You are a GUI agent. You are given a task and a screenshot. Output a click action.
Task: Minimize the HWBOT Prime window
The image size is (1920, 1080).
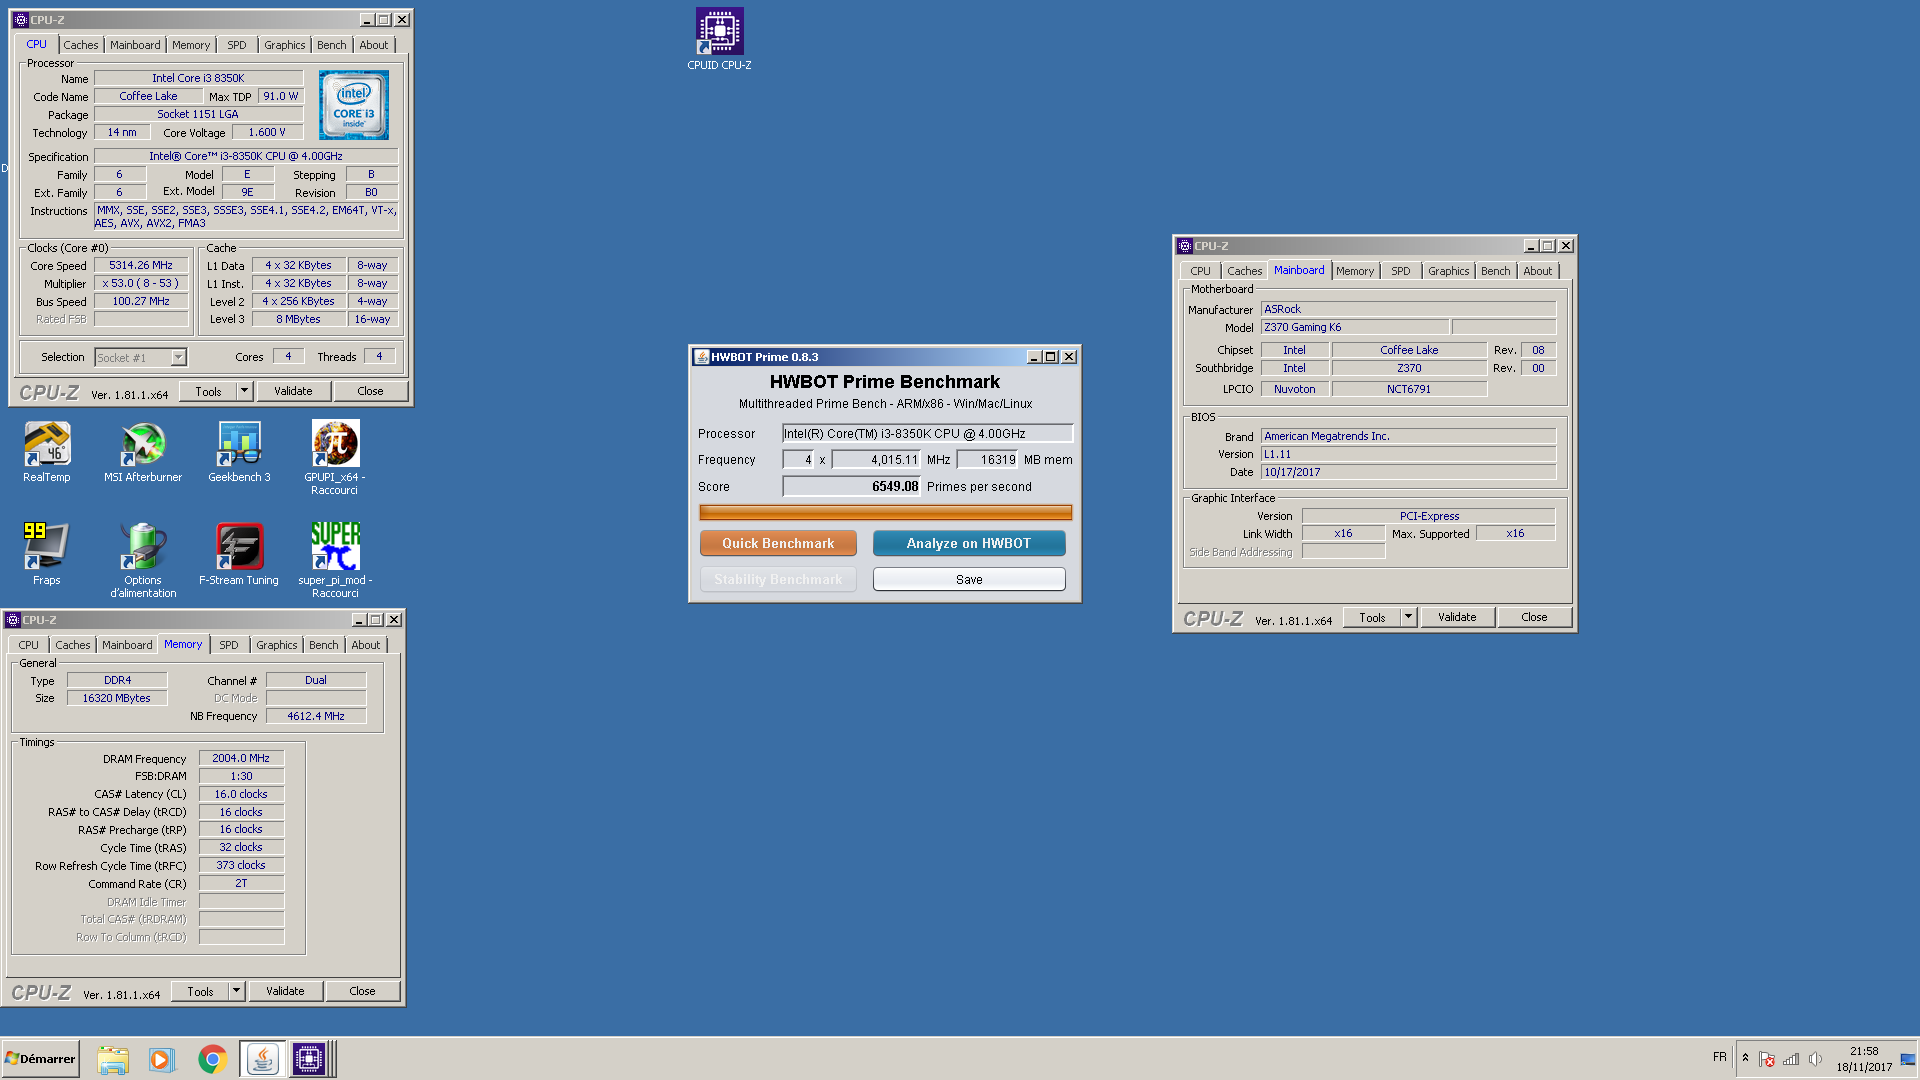pos(1034,357)
